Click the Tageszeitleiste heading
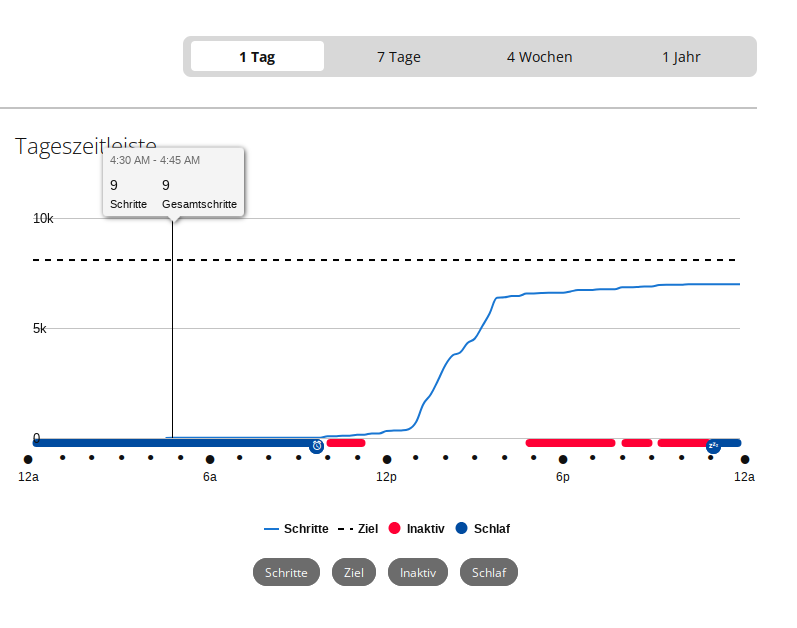797x628 pixels. (85, 146)
